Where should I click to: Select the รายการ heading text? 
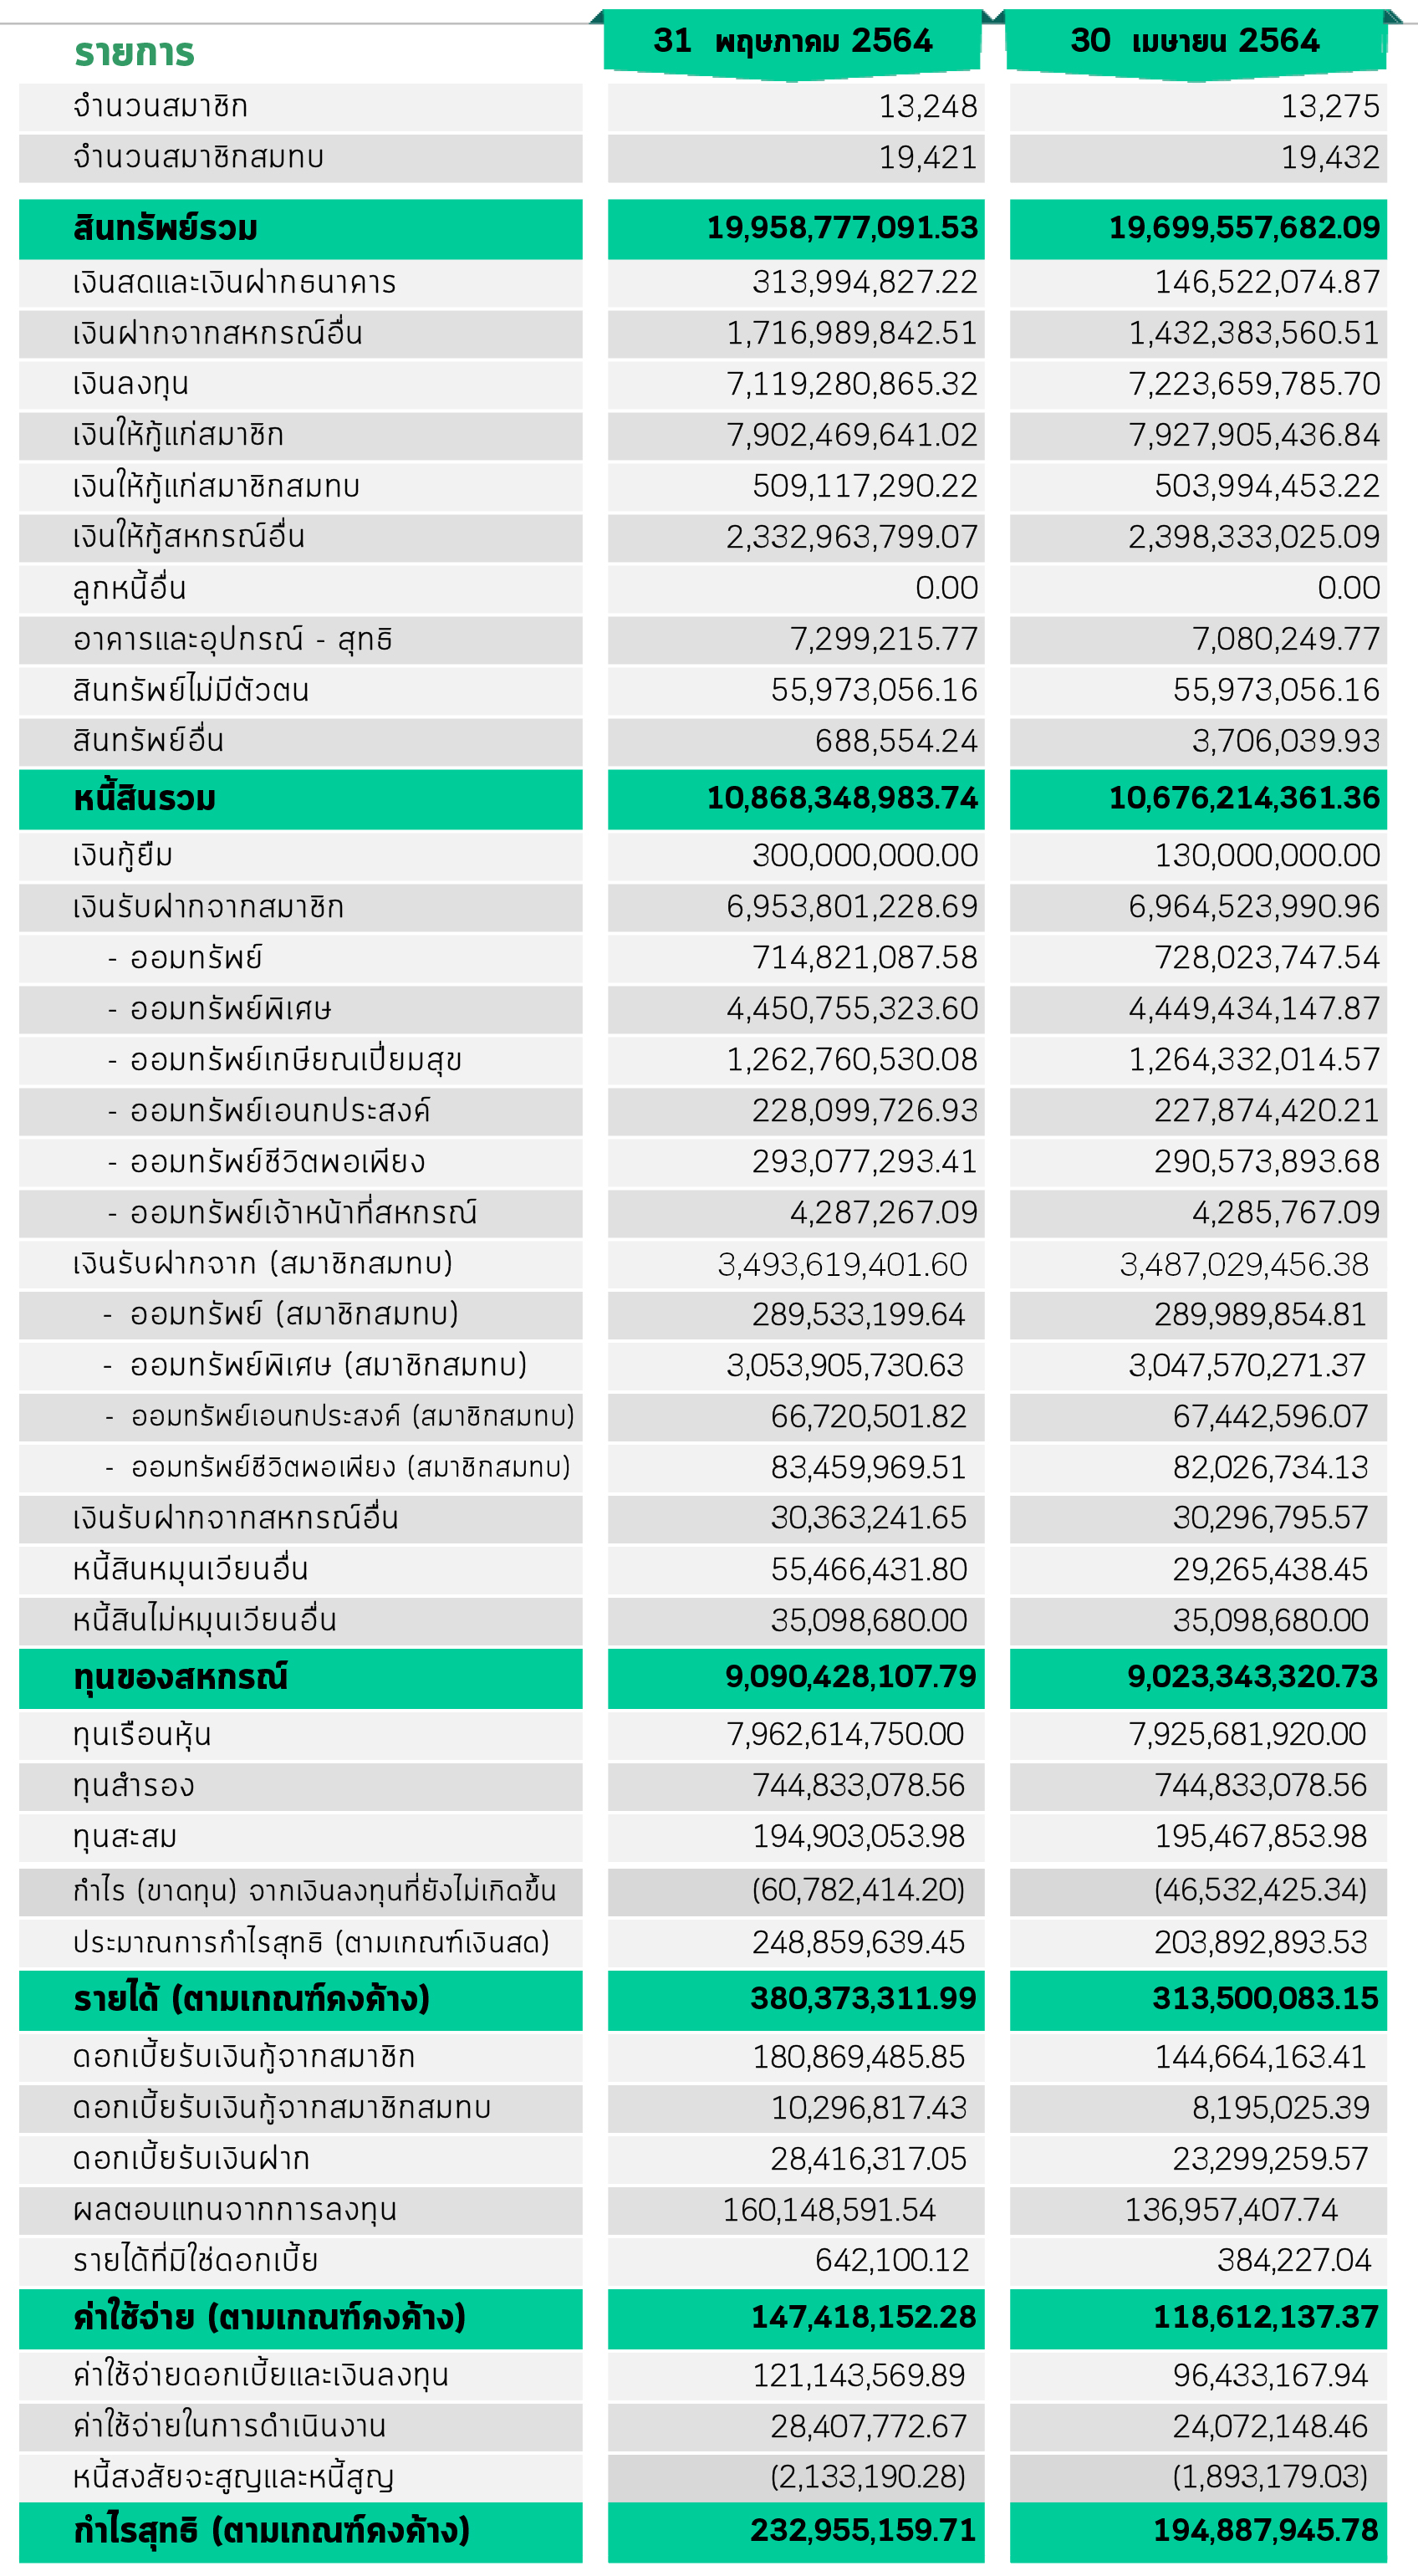(x=134, y=52)
